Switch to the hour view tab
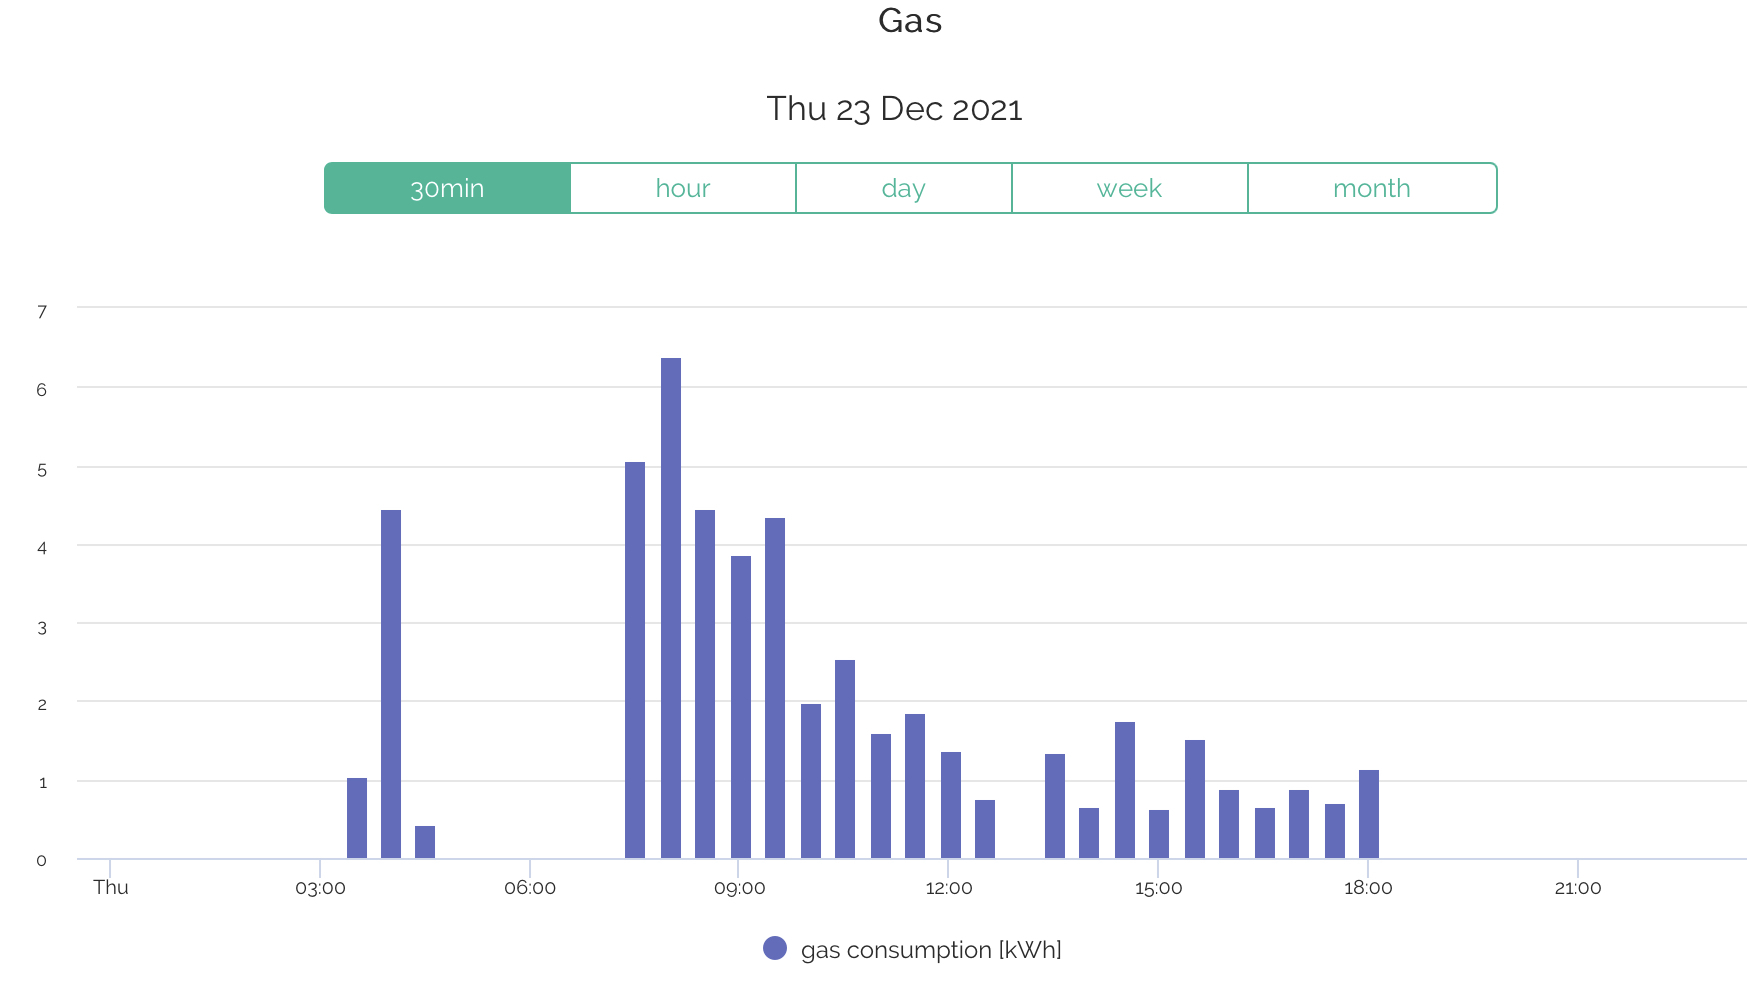This screenshot has width=1747, height=996. pyautogui.click(x=683, y=188)
